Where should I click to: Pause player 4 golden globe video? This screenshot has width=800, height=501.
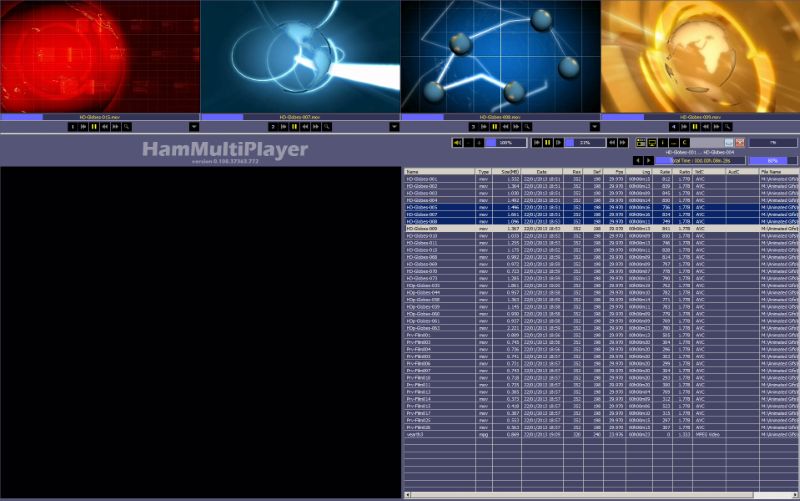pyautogui.click(x=695, y=127)
